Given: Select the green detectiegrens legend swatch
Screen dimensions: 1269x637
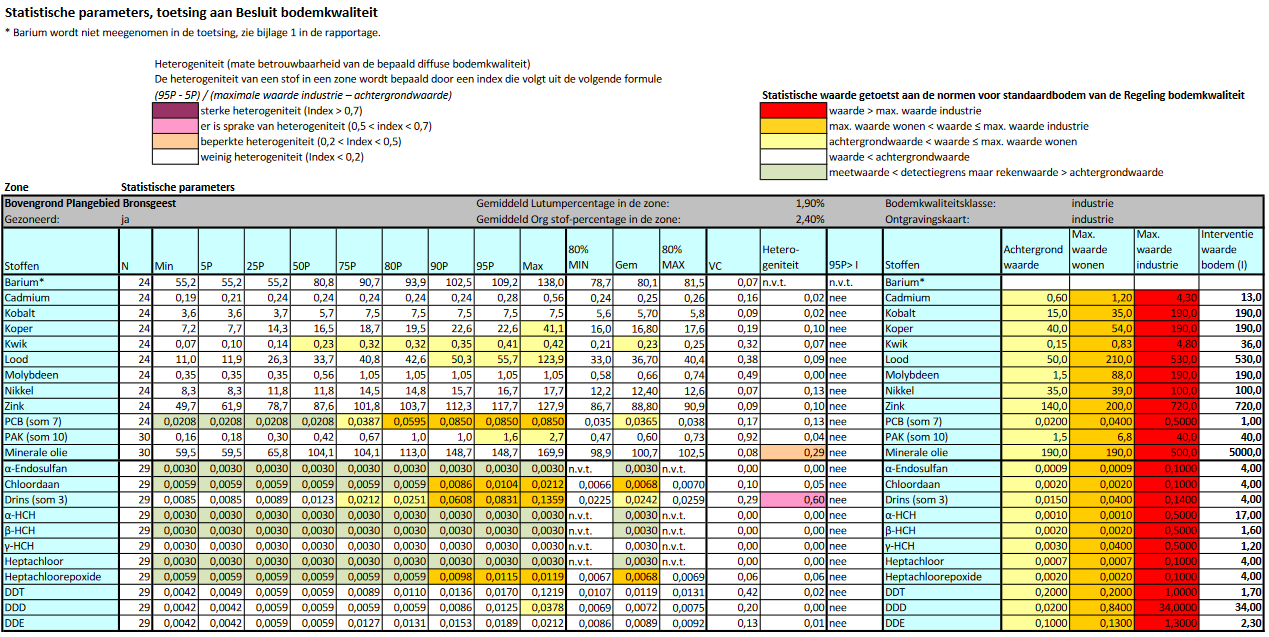Looking at the screenshot, I should (x=795, y=172).
